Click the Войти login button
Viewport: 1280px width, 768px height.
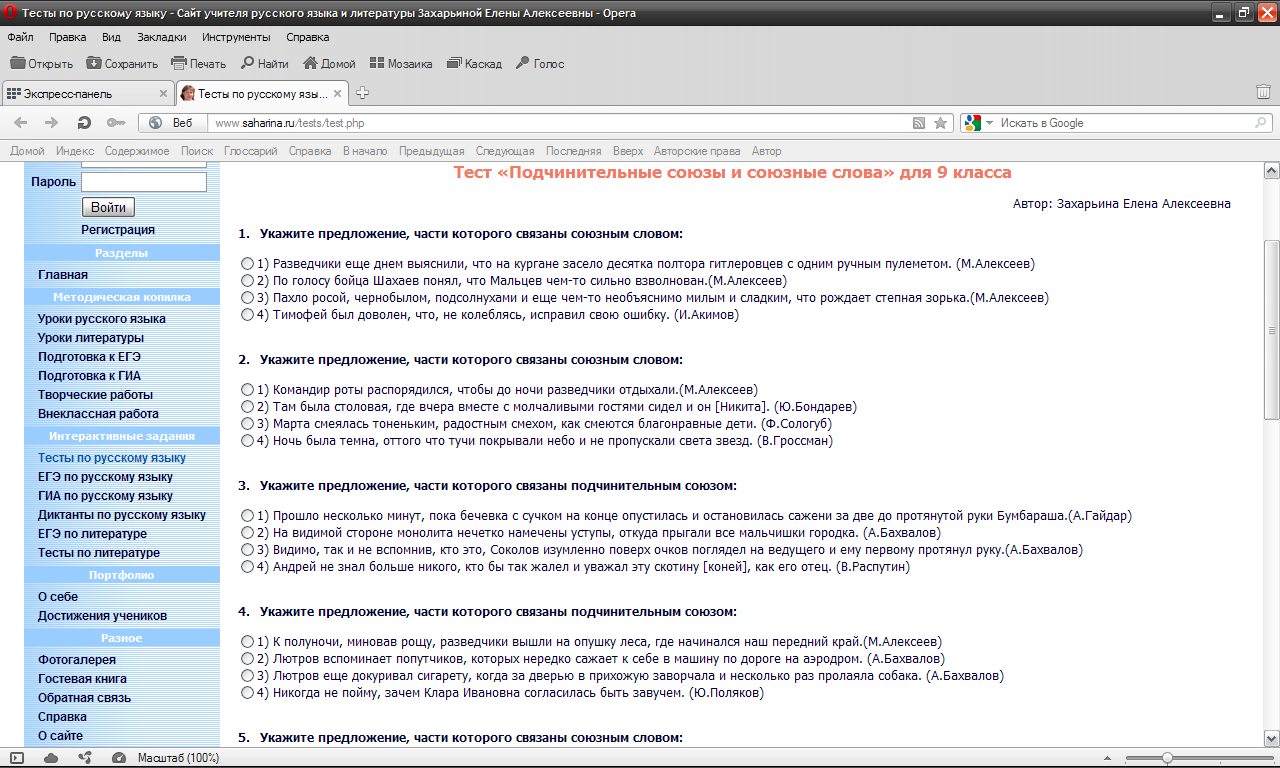(108, 208)
